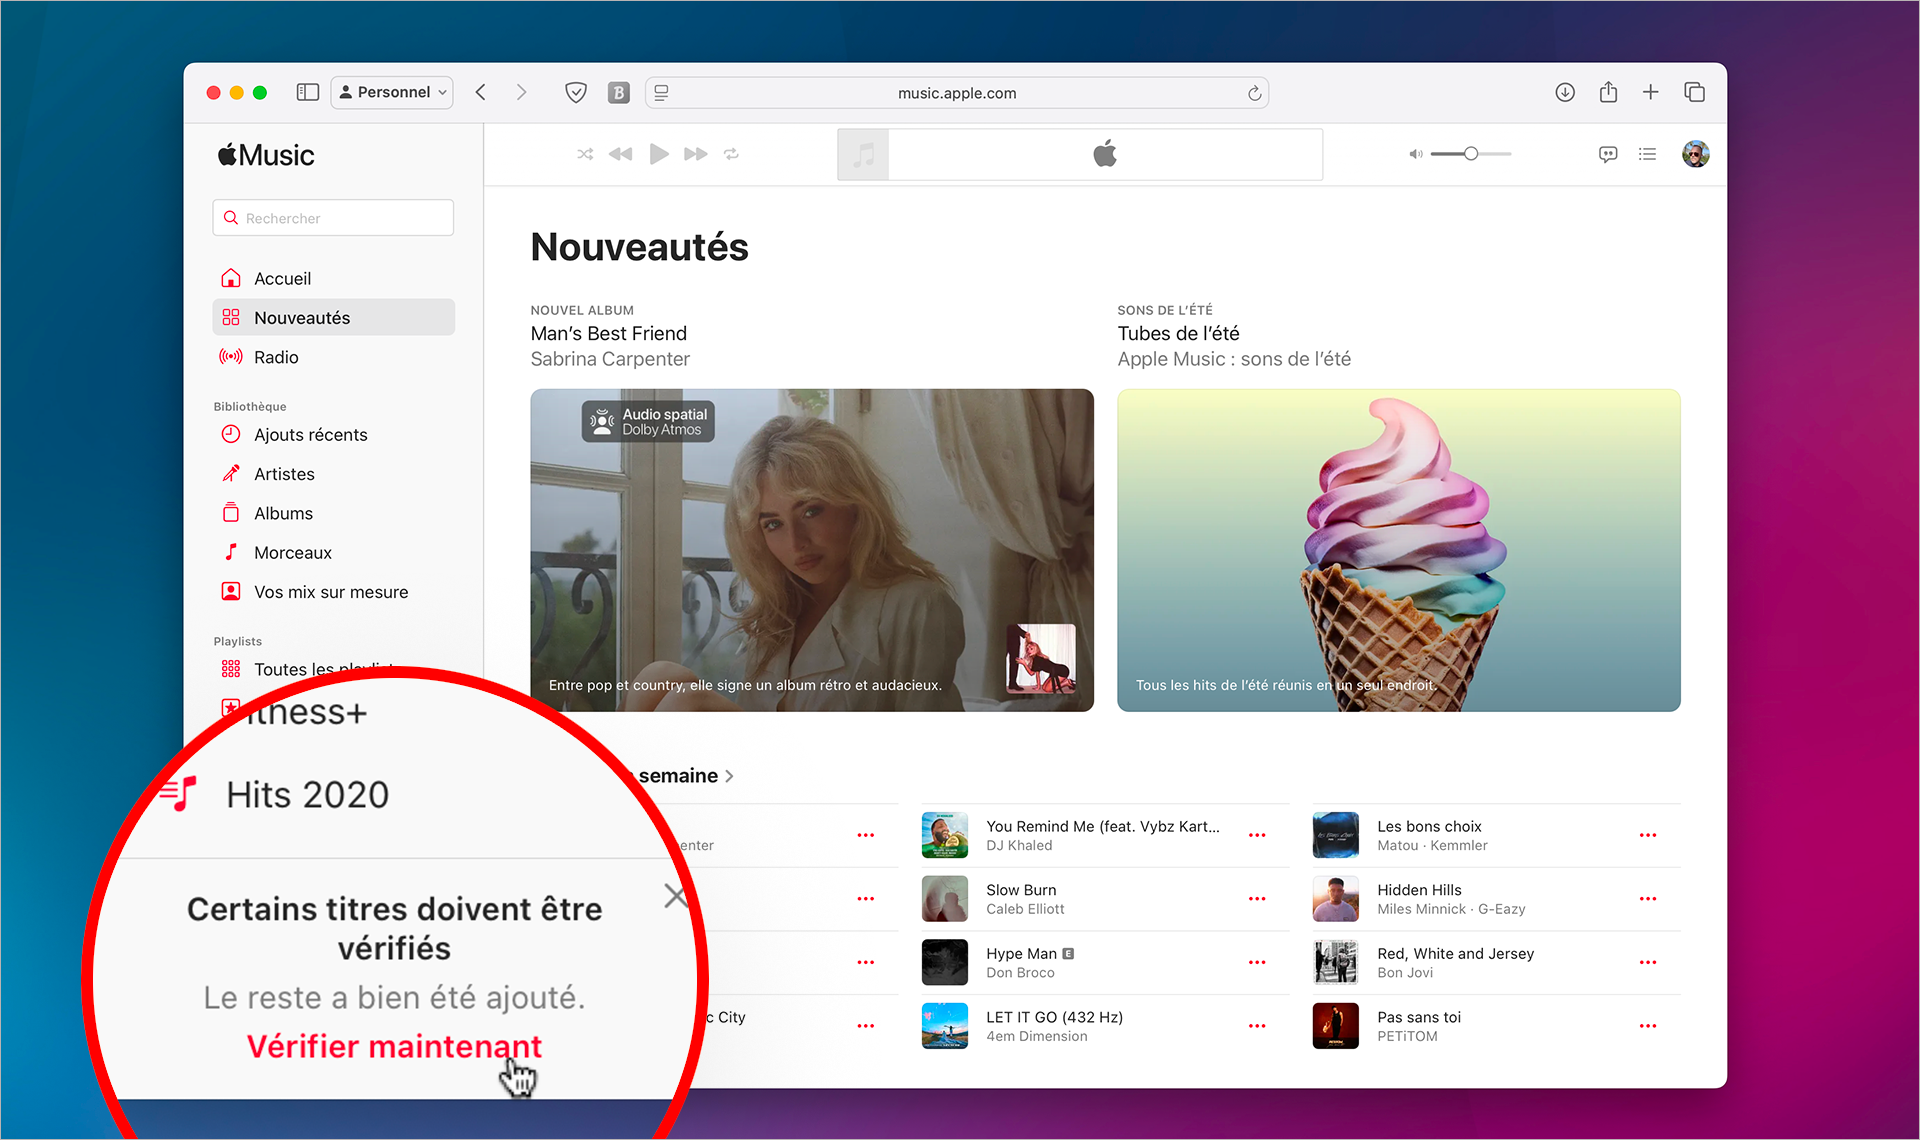Click the LET IT GO album artwork

click(945, 1026)
